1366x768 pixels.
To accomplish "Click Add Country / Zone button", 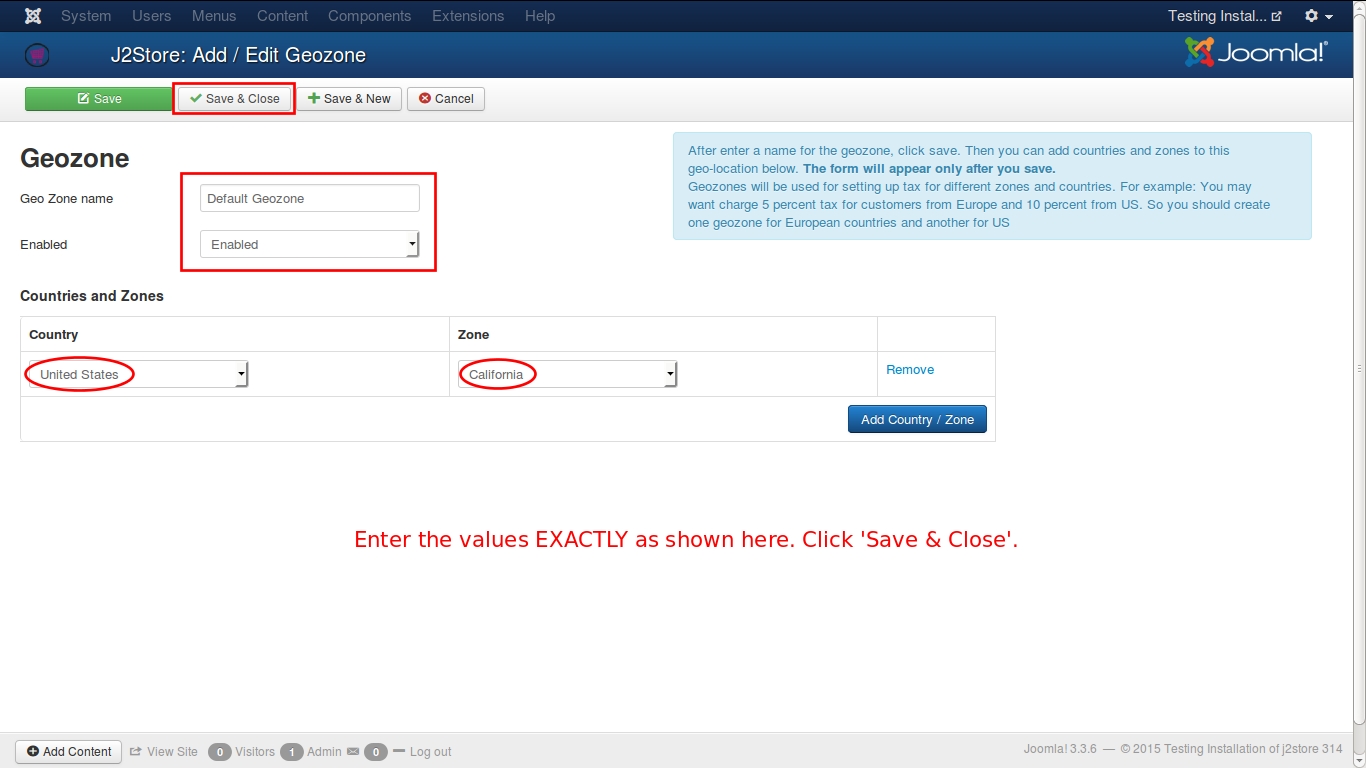I will pyautogui.click(x=917, y=419).
